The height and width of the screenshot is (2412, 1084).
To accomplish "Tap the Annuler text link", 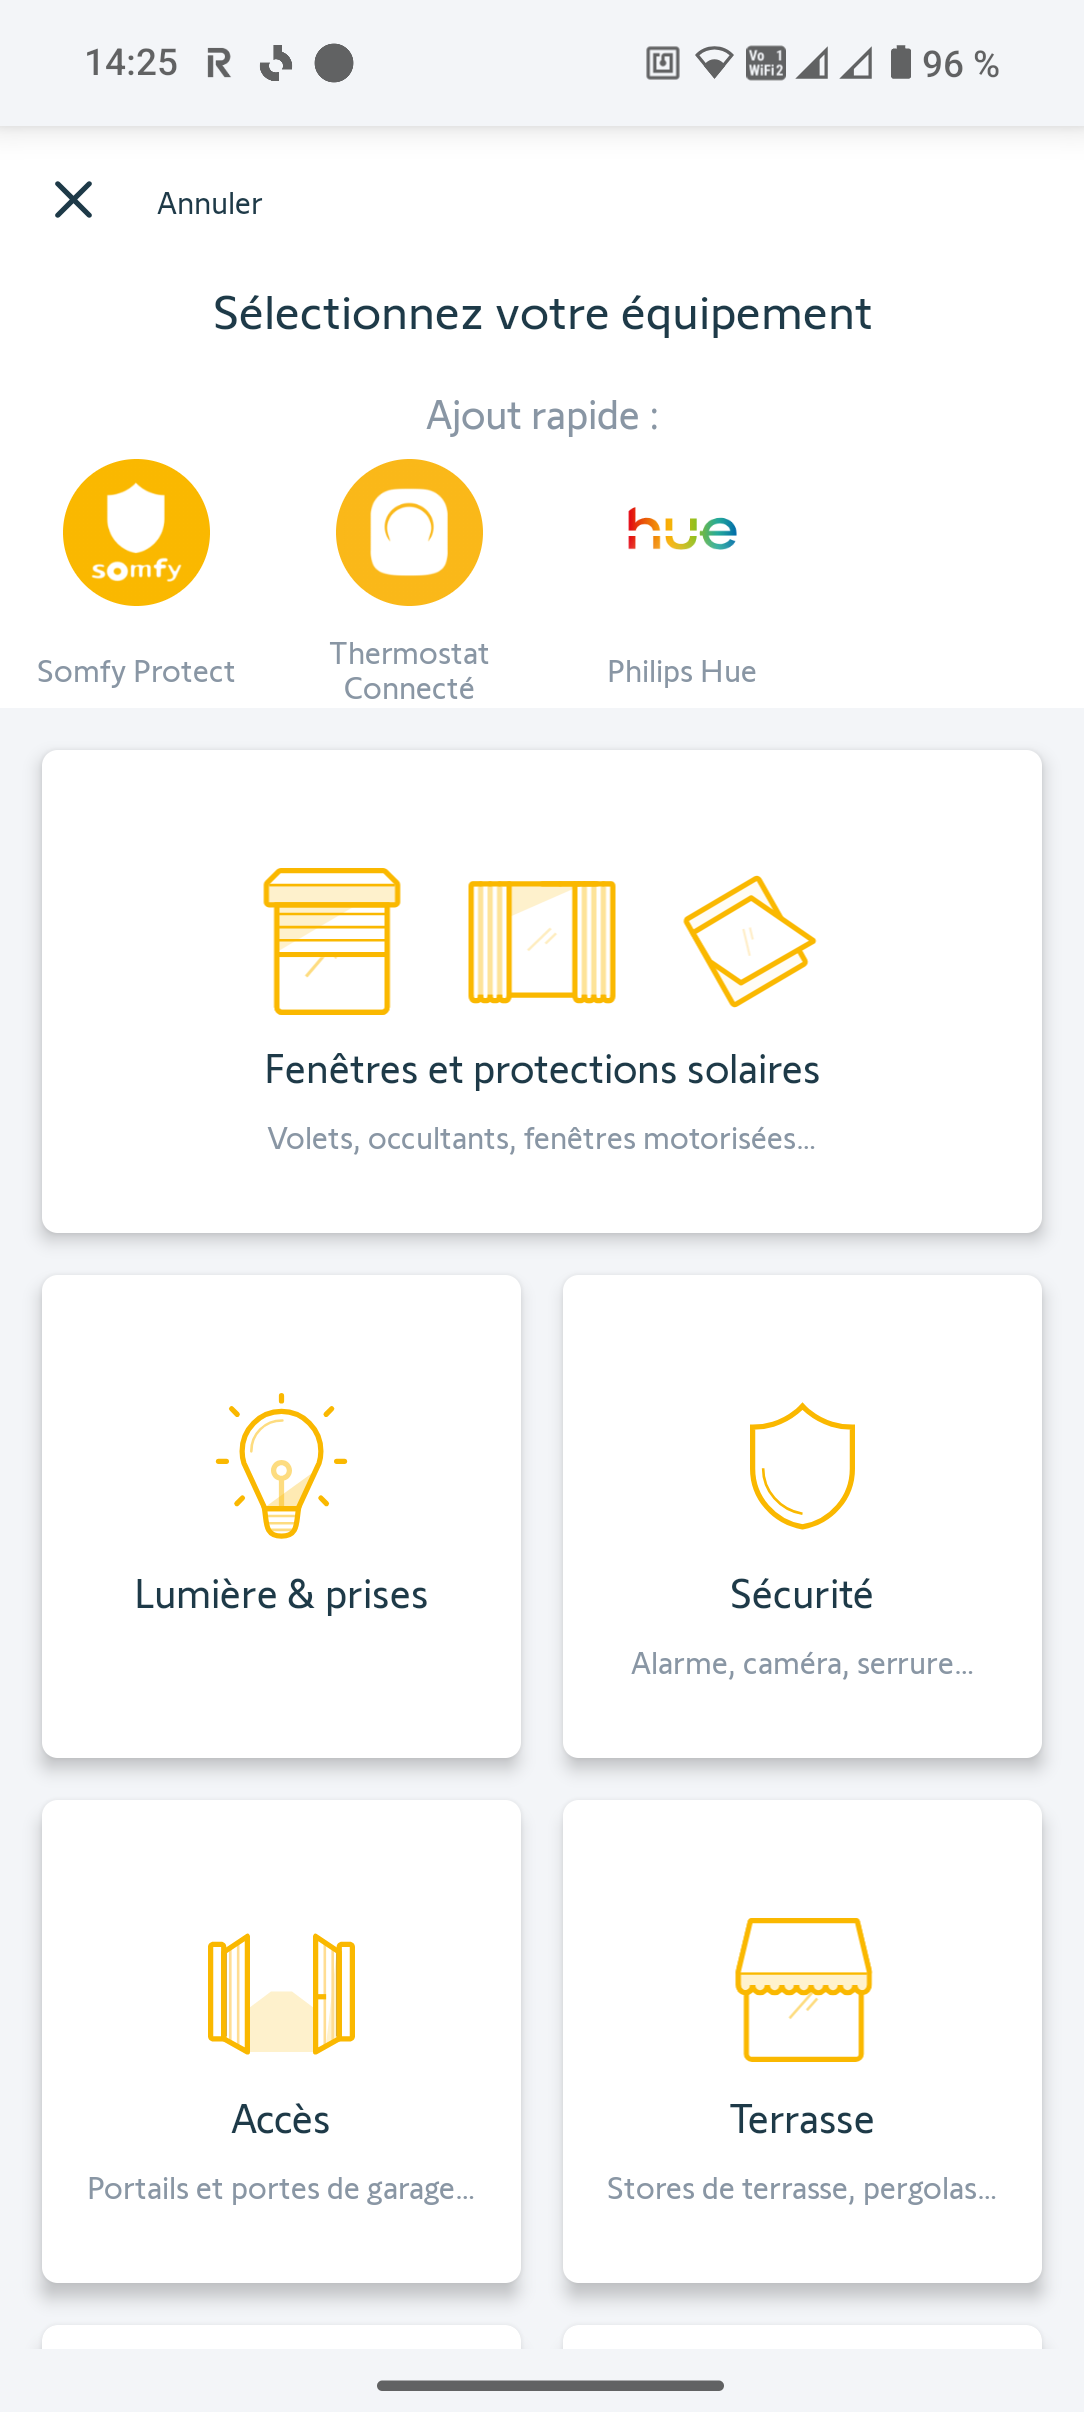I will coord(210,203).
